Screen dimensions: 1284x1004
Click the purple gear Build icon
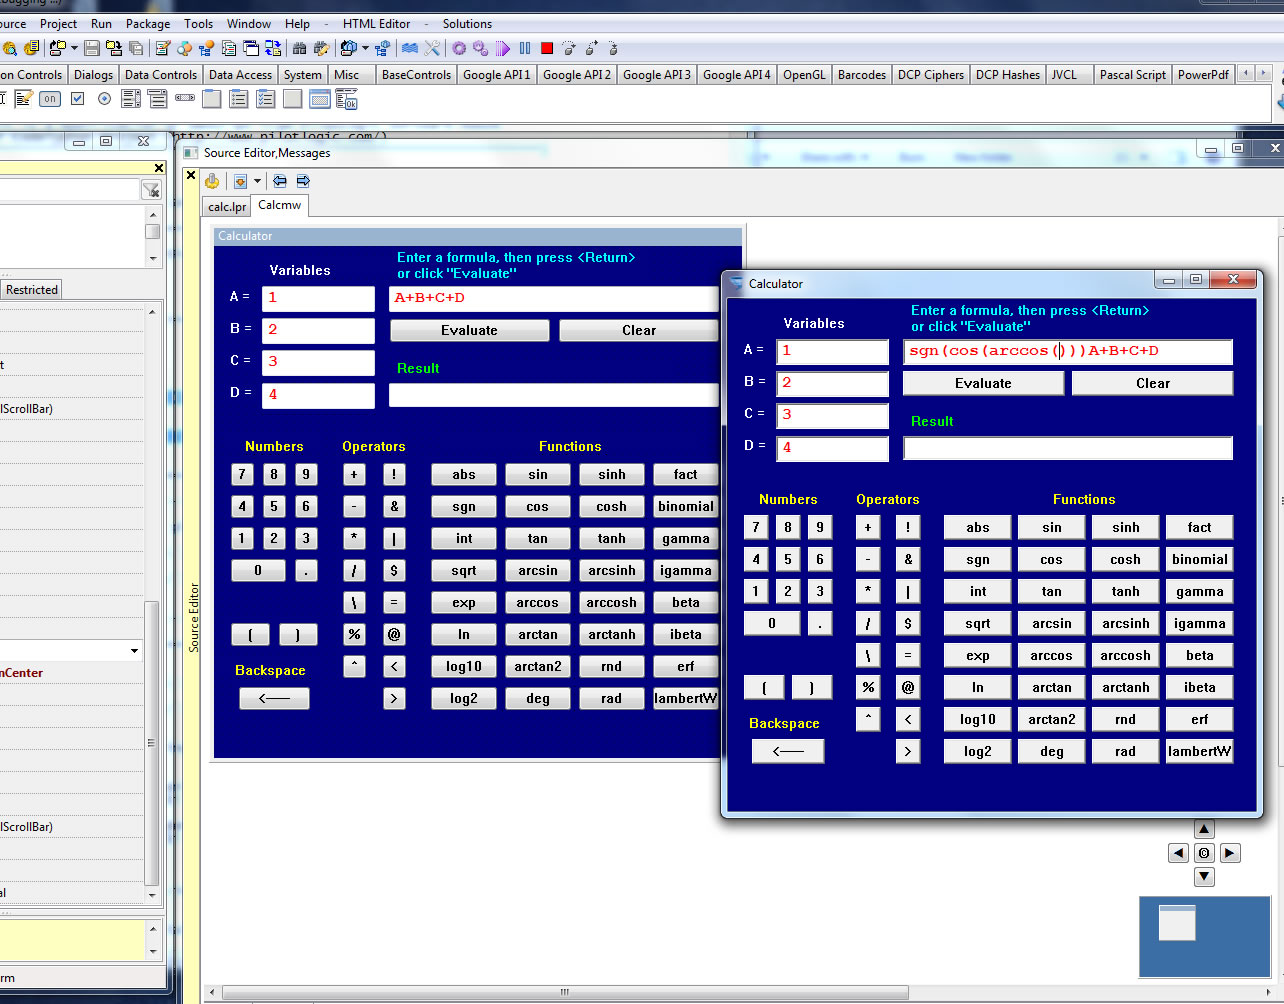pos(459,48)
